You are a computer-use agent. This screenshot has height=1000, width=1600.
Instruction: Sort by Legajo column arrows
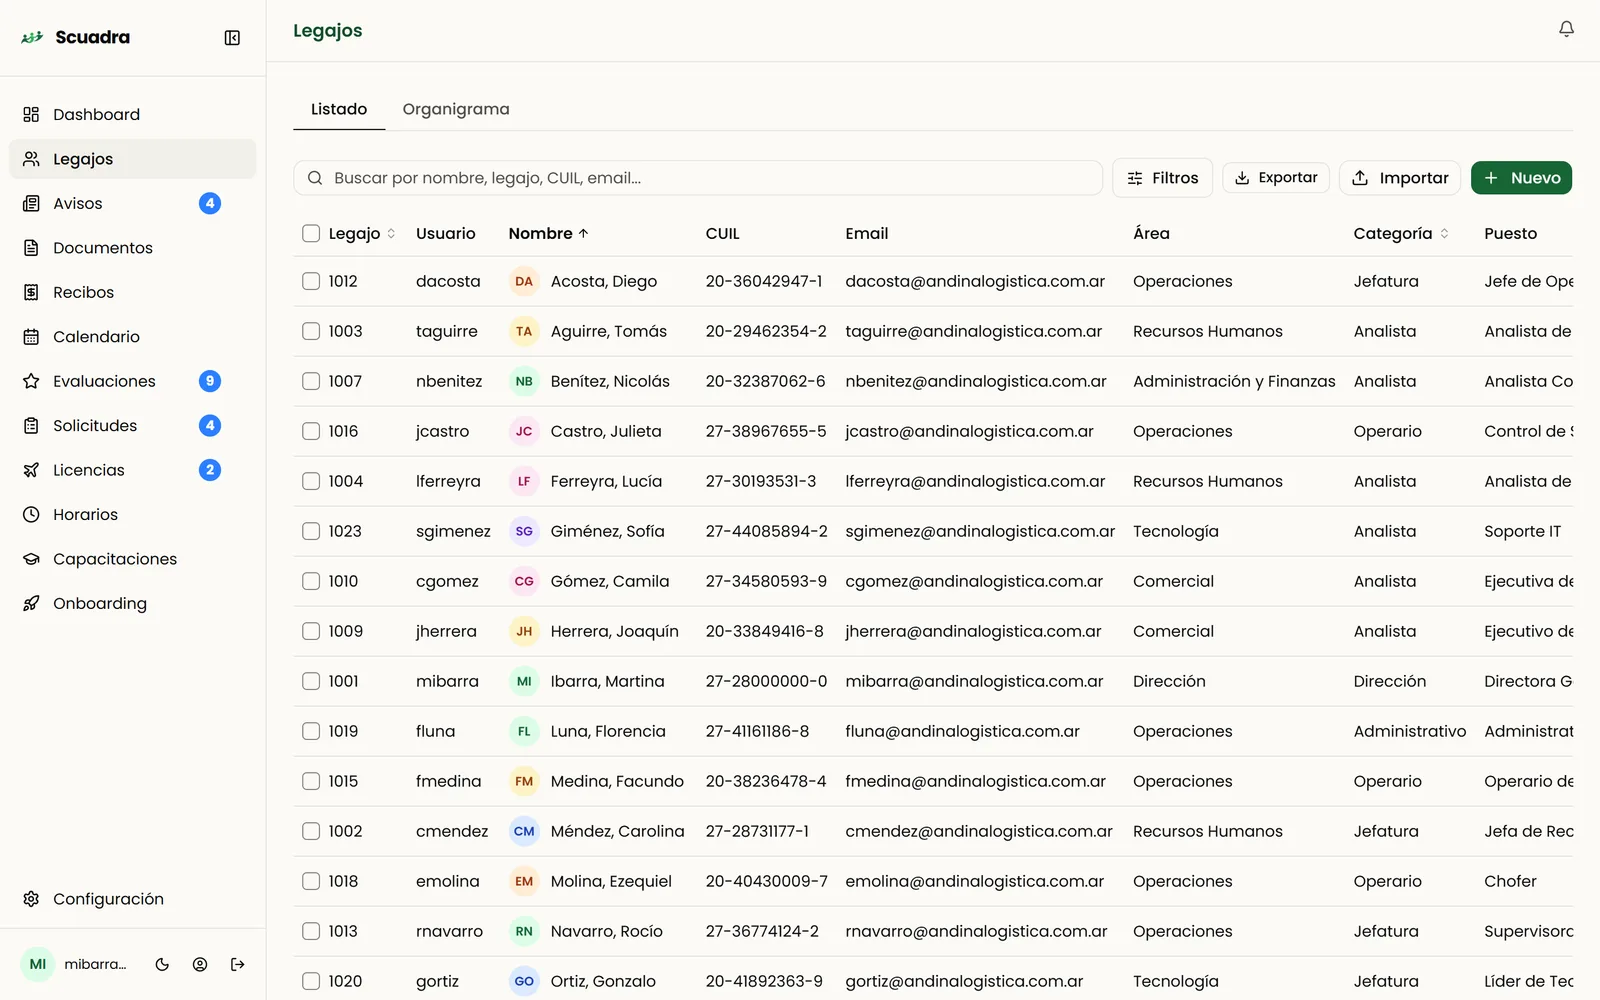tap(391, 233)
